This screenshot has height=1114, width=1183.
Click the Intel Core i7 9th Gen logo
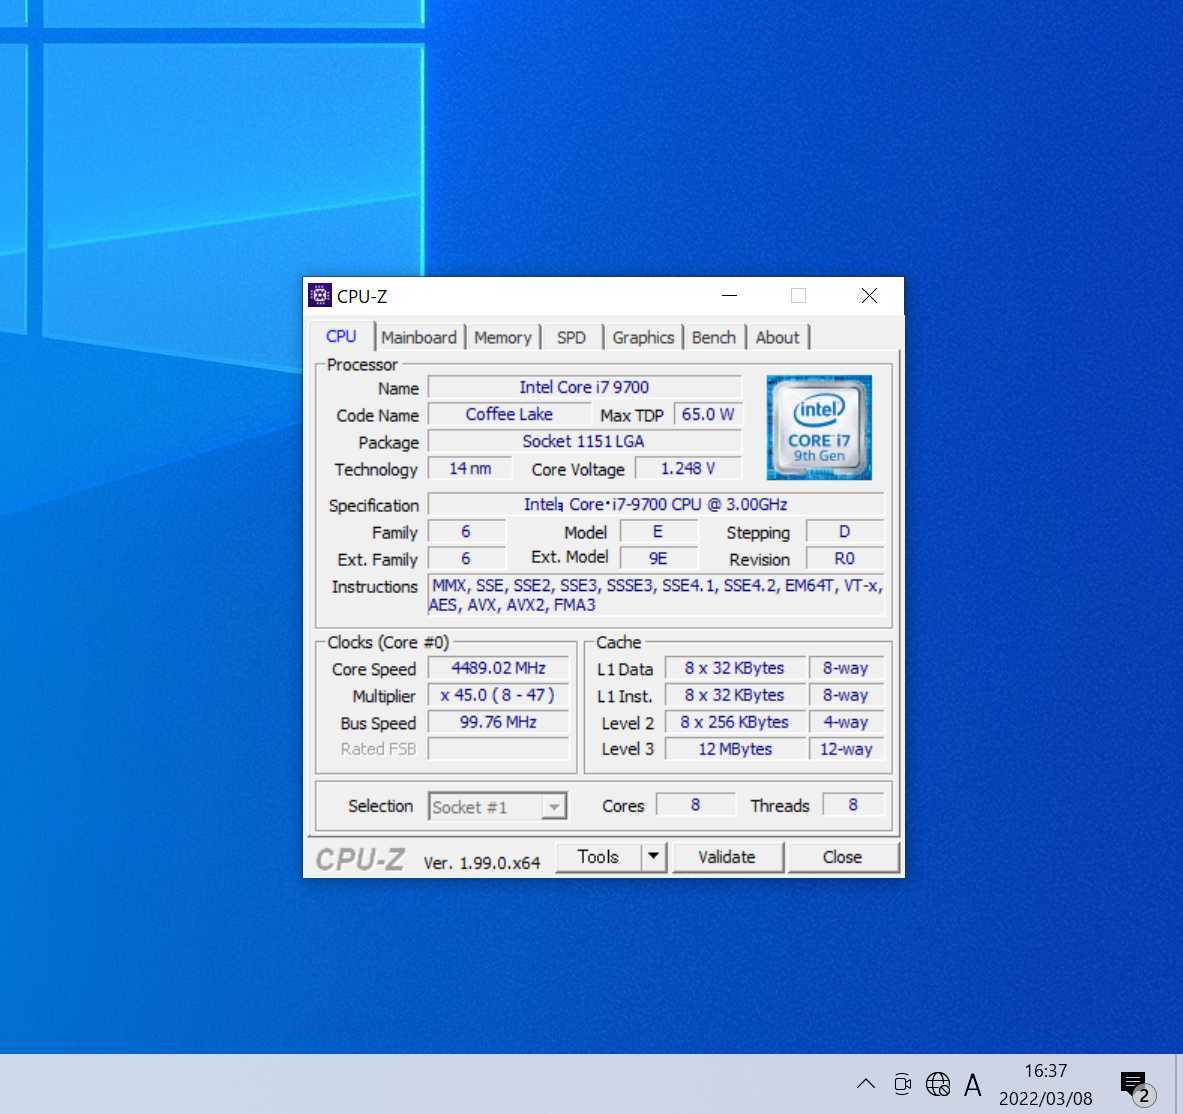pyautogui.click(x=819, y=428)
